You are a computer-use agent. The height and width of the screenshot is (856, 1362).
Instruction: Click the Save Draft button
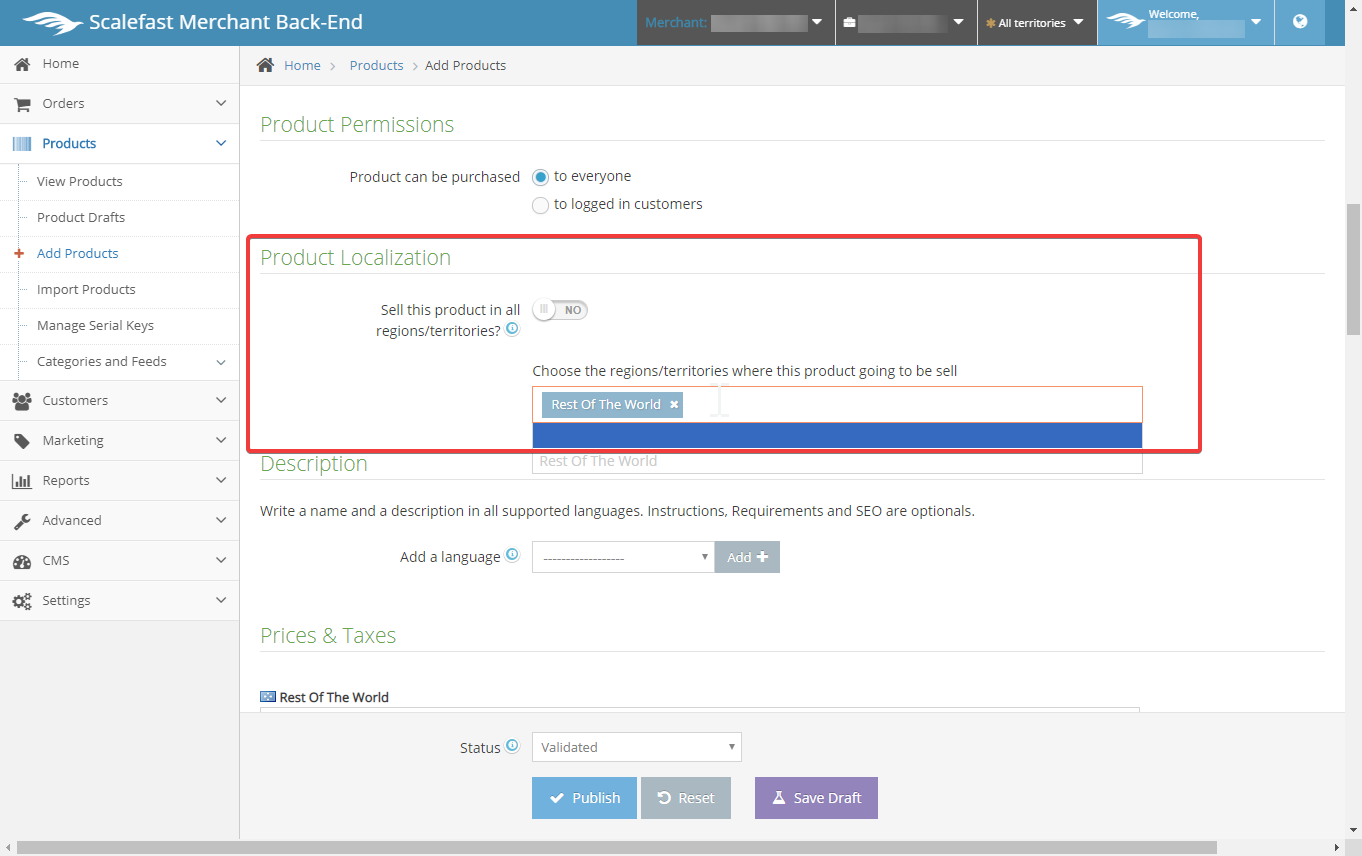[816, 798]
